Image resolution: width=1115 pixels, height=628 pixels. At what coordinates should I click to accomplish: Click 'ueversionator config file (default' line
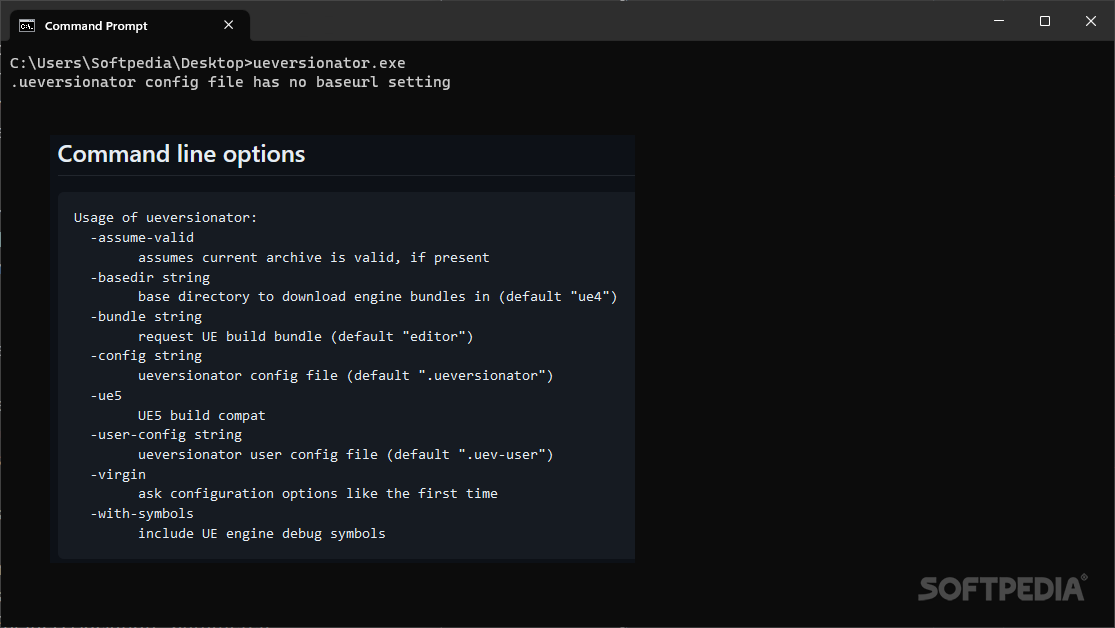click(x=346, y=376)
